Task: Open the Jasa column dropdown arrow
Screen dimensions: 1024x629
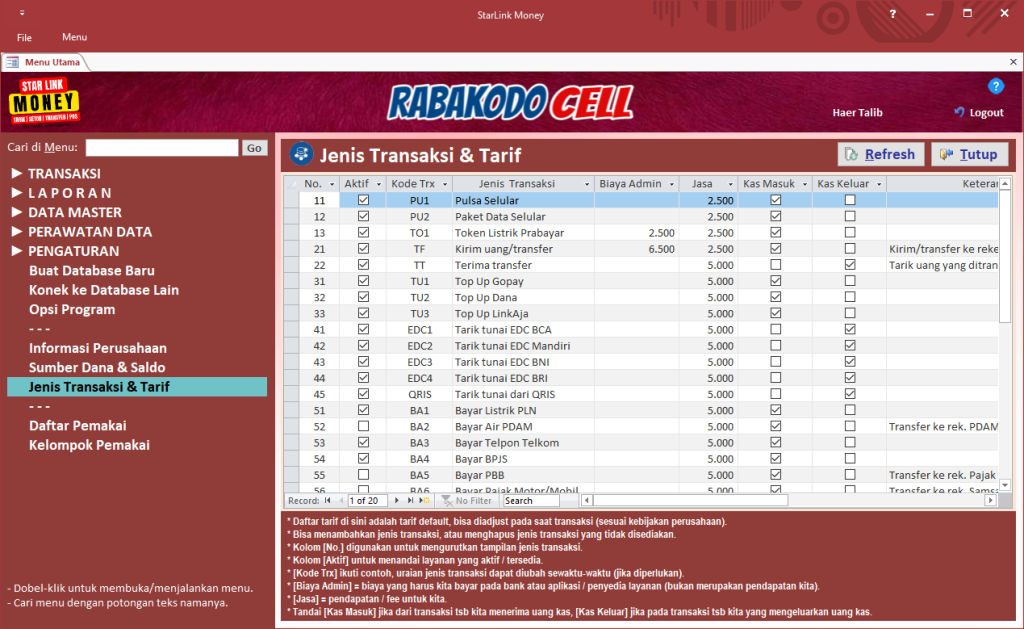Action: click(x=730, y=184)
